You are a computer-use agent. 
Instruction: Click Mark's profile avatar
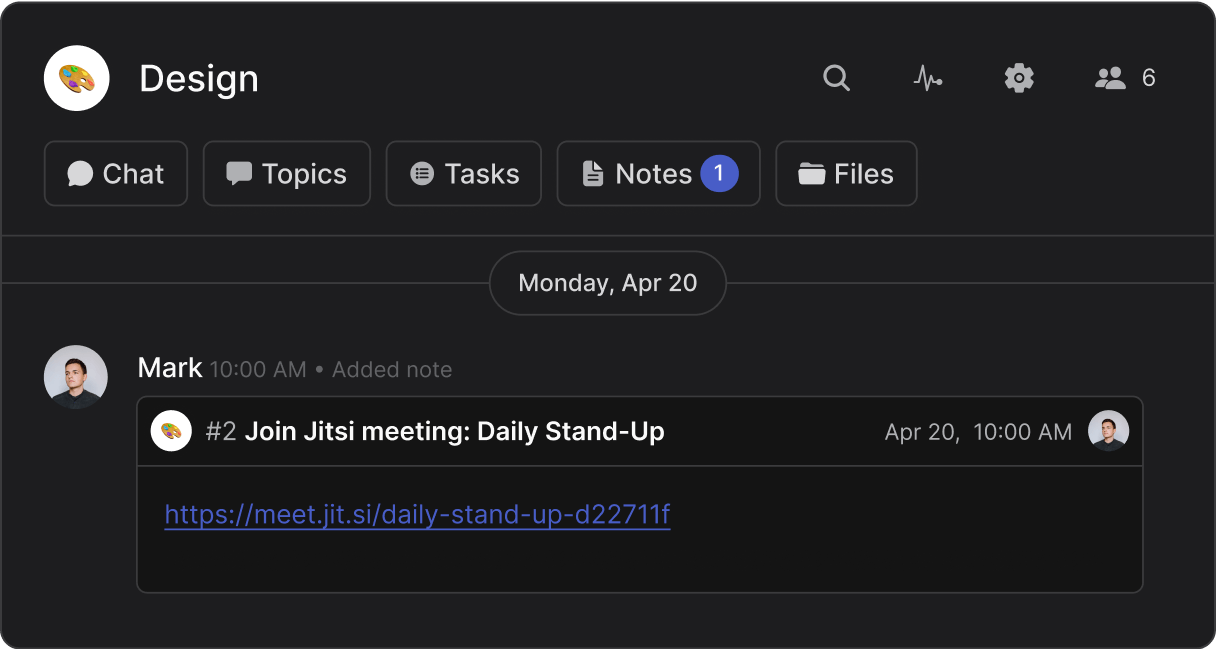[75, 377]
